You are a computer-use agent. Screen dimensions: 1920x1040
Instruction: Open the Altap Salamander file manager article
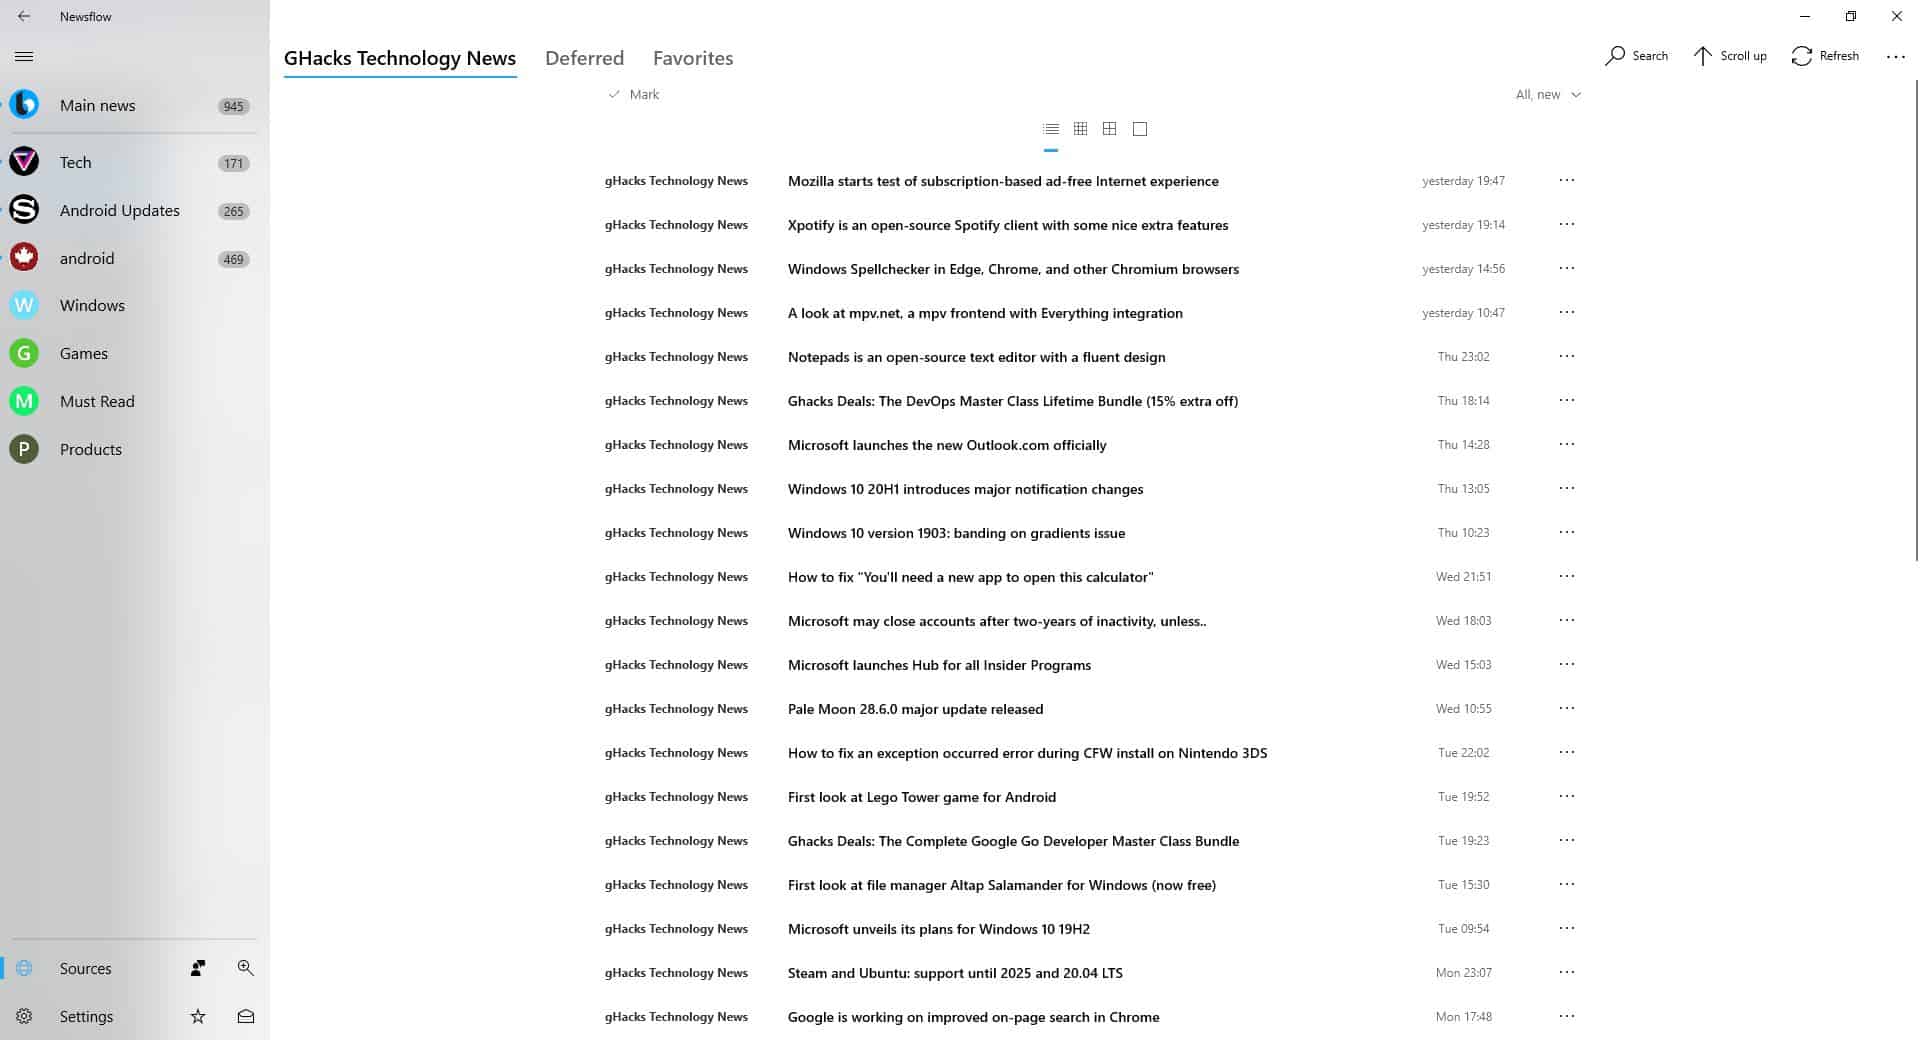1001,885
